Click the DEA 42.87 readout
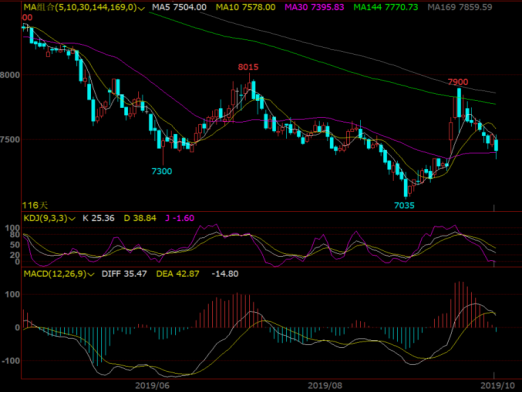522x393 pixels. [x=178, y=274]
